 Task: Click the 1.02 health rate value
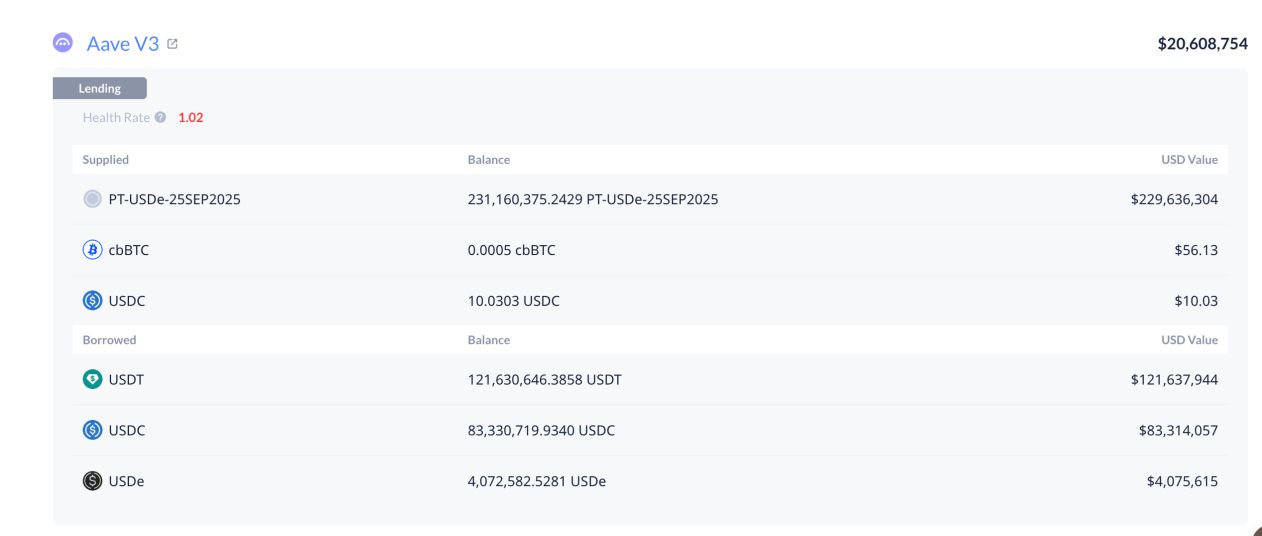[x=191, y=118]
